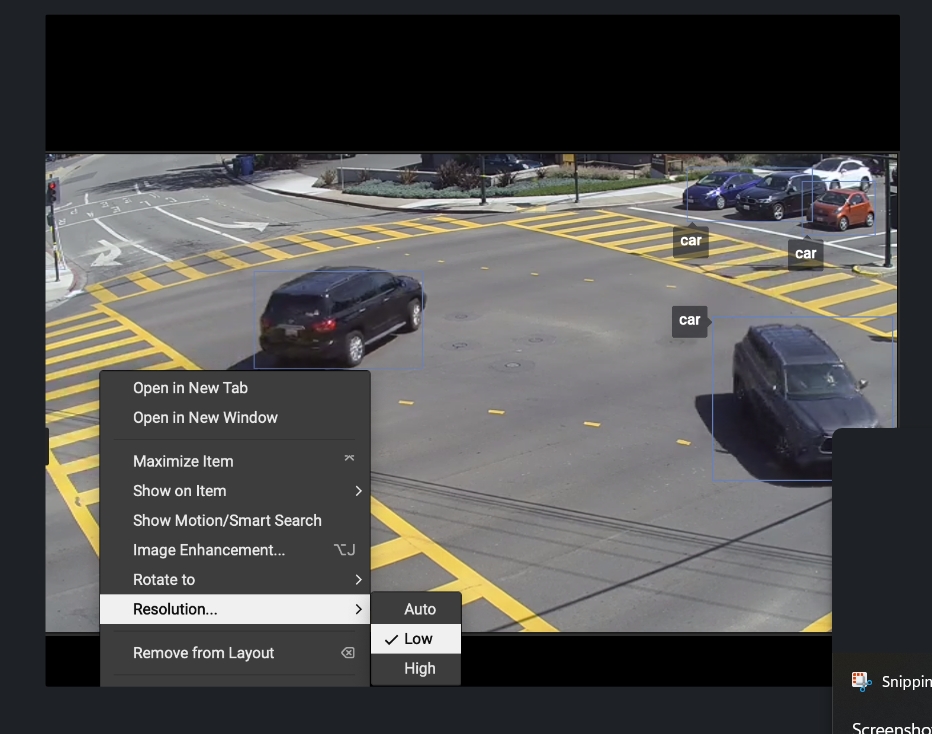Click the car tag beneath the orange parked car
The image size is (932, 734).
coord(805,254)
